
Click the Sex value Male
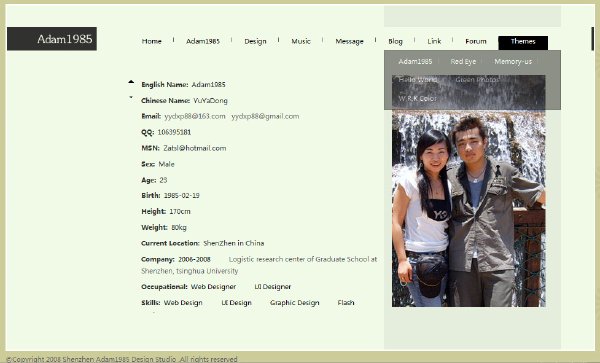click(166, 164)
